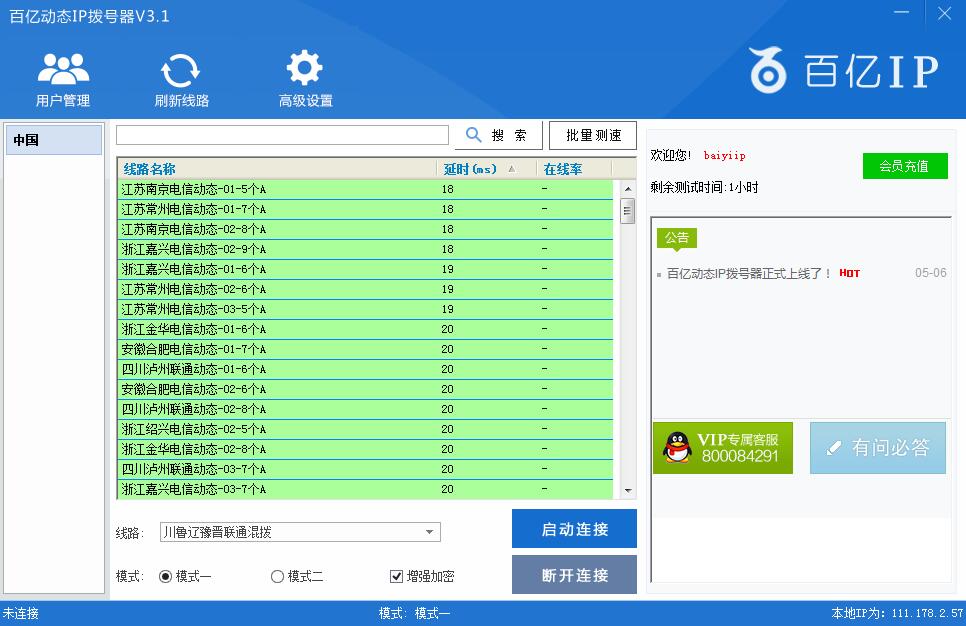Image resolution: width=966 pixels, height=626 pixels.
Task: Click 断开连接 to disconnect
Action: point(574,575)
